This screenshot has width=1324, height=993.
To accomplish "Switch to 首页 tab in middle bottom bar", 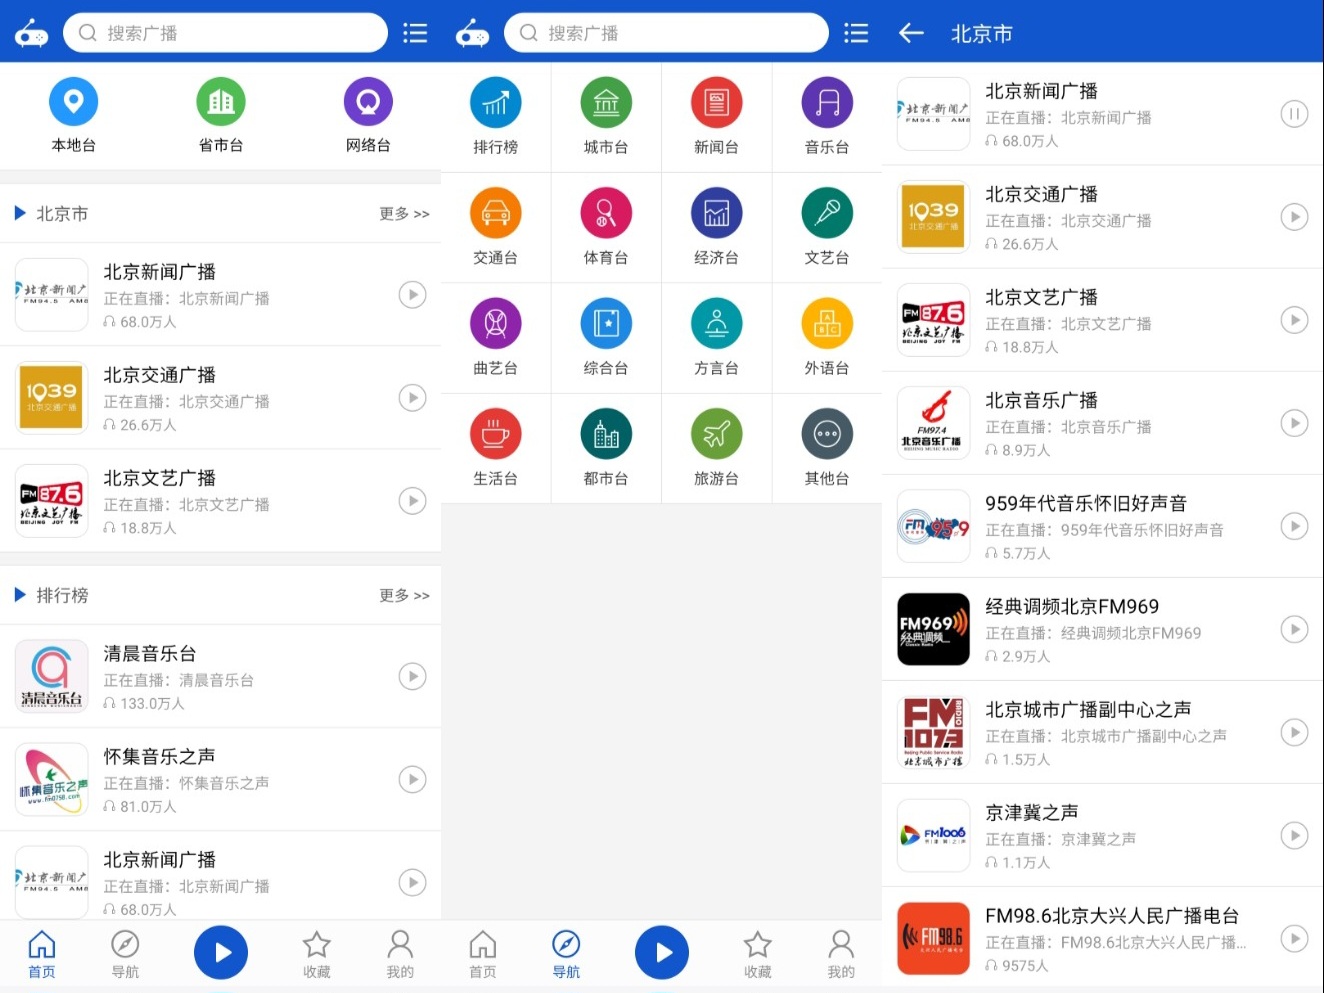I will coord(483,954).
